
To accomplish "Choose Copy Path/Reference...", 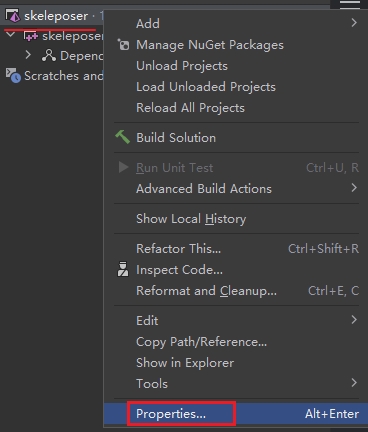I will point(236,342).
